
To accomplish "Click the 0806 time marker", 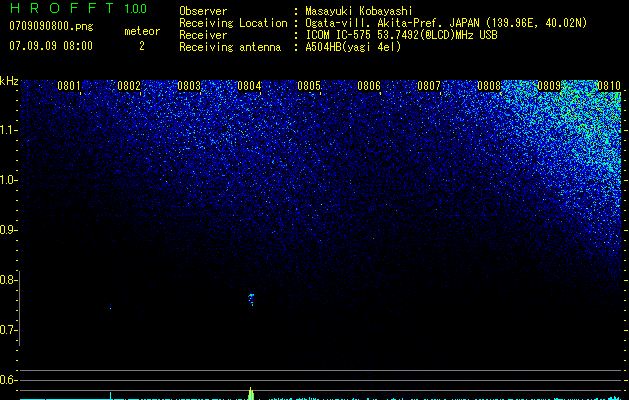I will [x=369, y=86].
